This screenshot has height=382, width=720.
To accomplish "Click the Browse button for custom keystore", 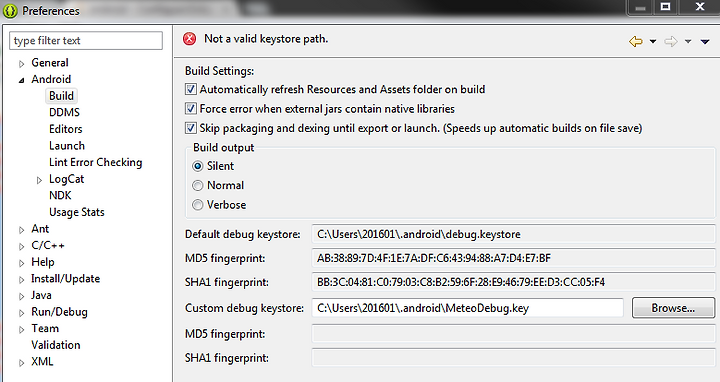I will [x=673, y=308].
